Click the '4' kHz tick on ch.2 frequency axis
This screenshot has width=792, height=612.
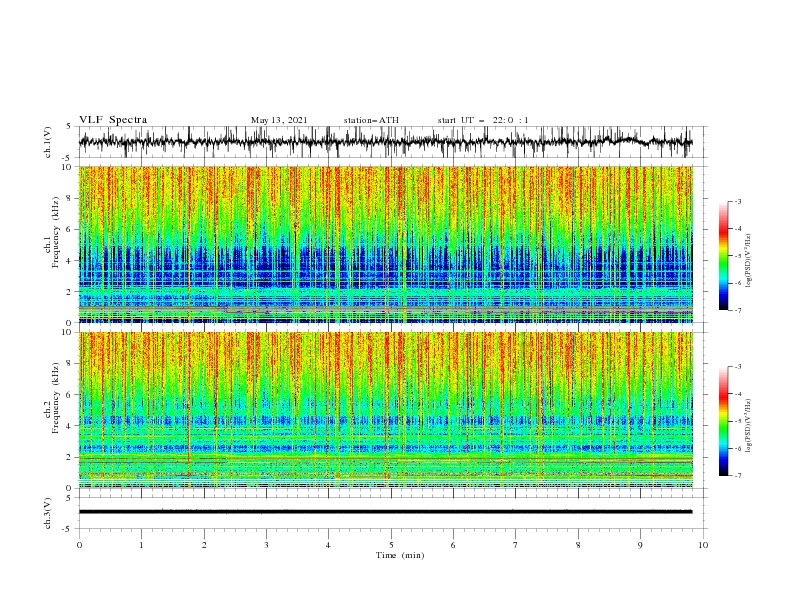[x=70, y=426]
